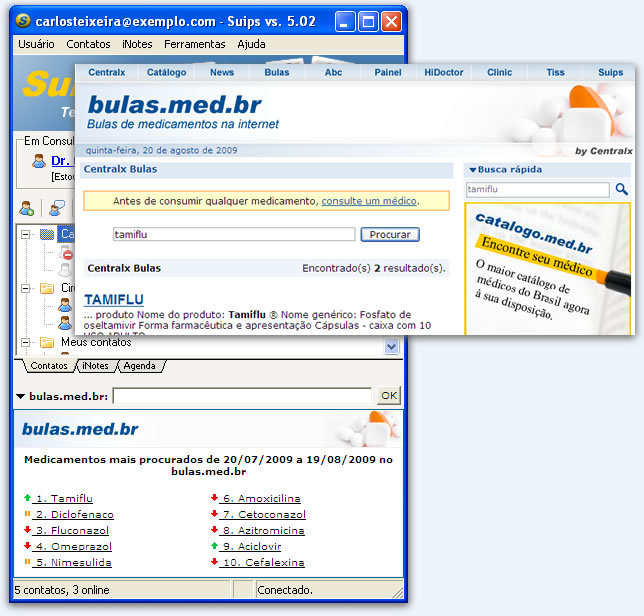Click the add contact icon in toolbar
This screenshot has height=616, width=644.
point(27,209)
